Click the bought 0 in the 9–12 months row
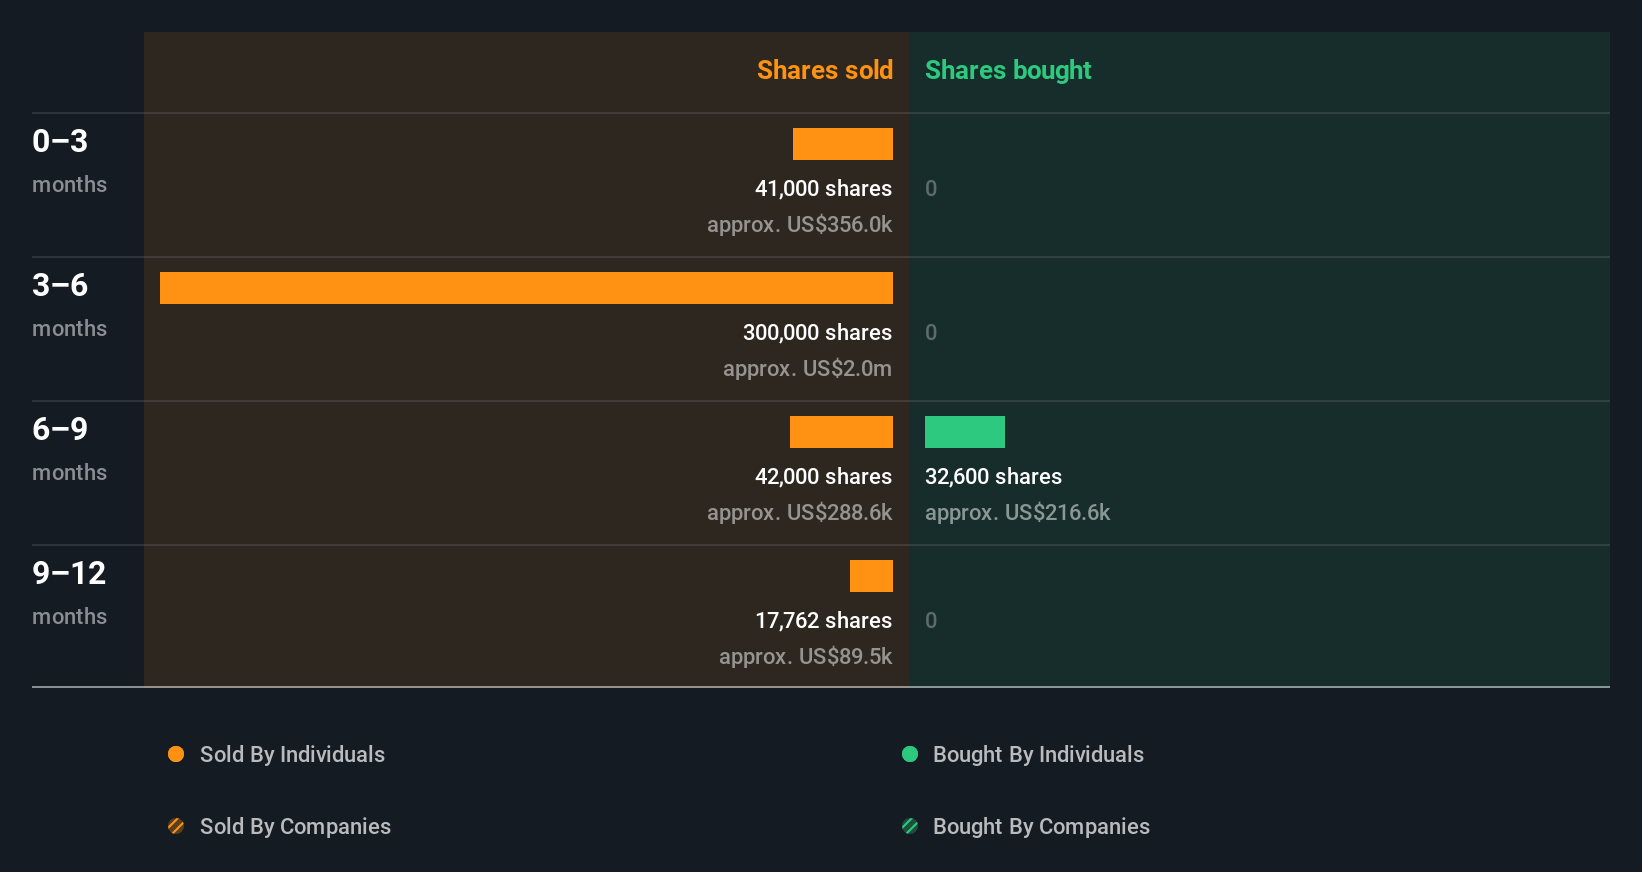Screen dimensions: 1642x872 tap(931, 620)
